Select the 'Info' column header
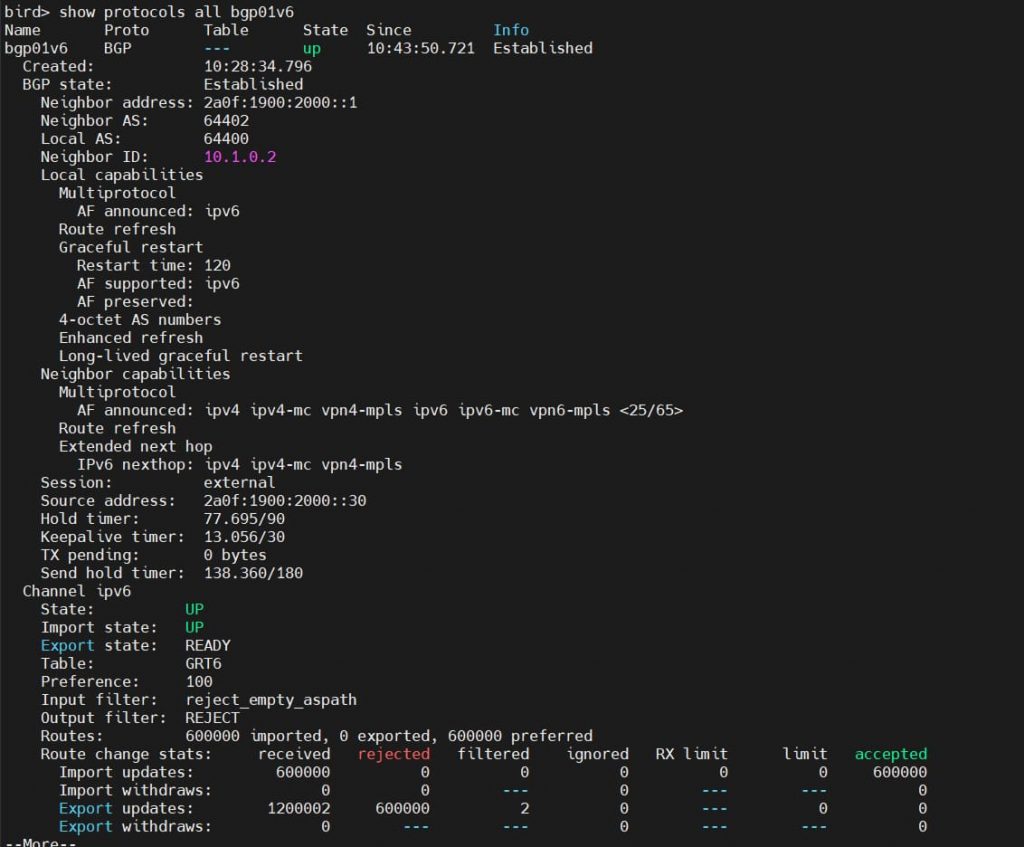This screenshot has width=1024, height=847. 511,30
